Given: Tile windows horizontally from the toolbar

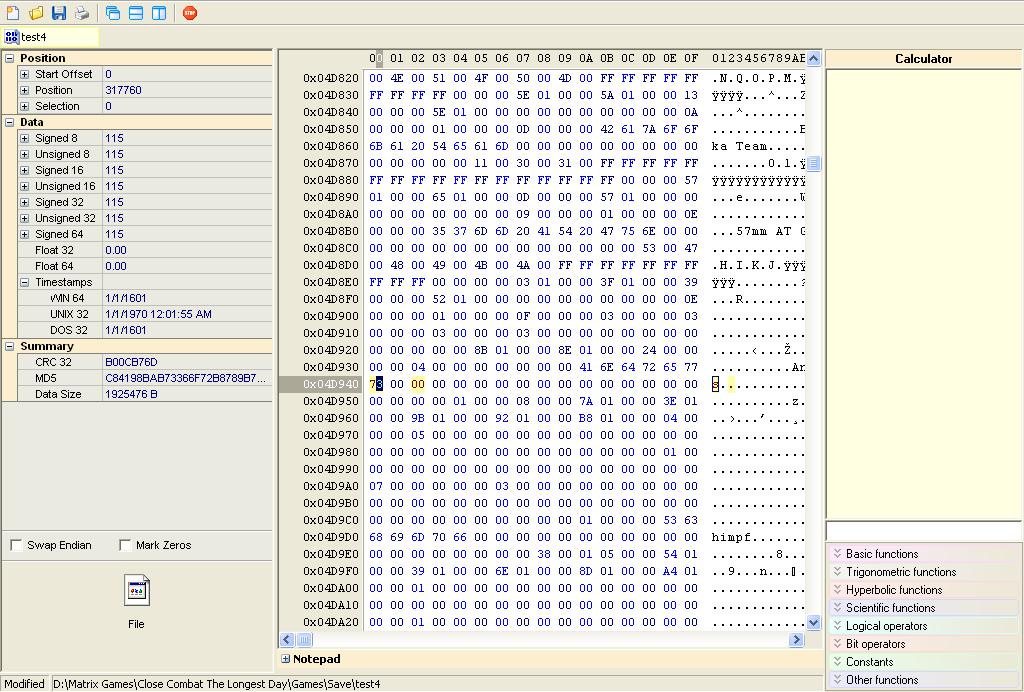Looking at the screenshot, I should pyautogui.click(x=136, y=12).
